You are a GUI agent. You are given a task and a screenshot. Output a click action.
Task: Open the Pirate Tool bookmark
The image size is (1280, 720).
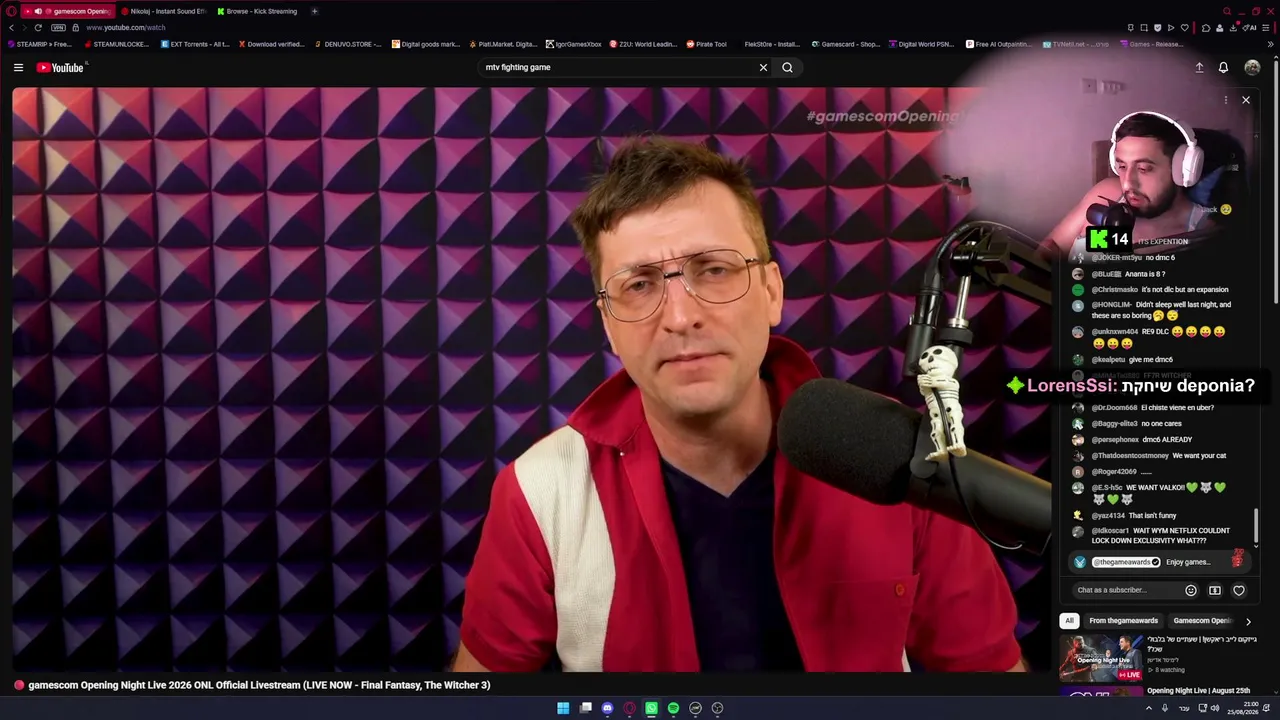[x=706, y=44]
